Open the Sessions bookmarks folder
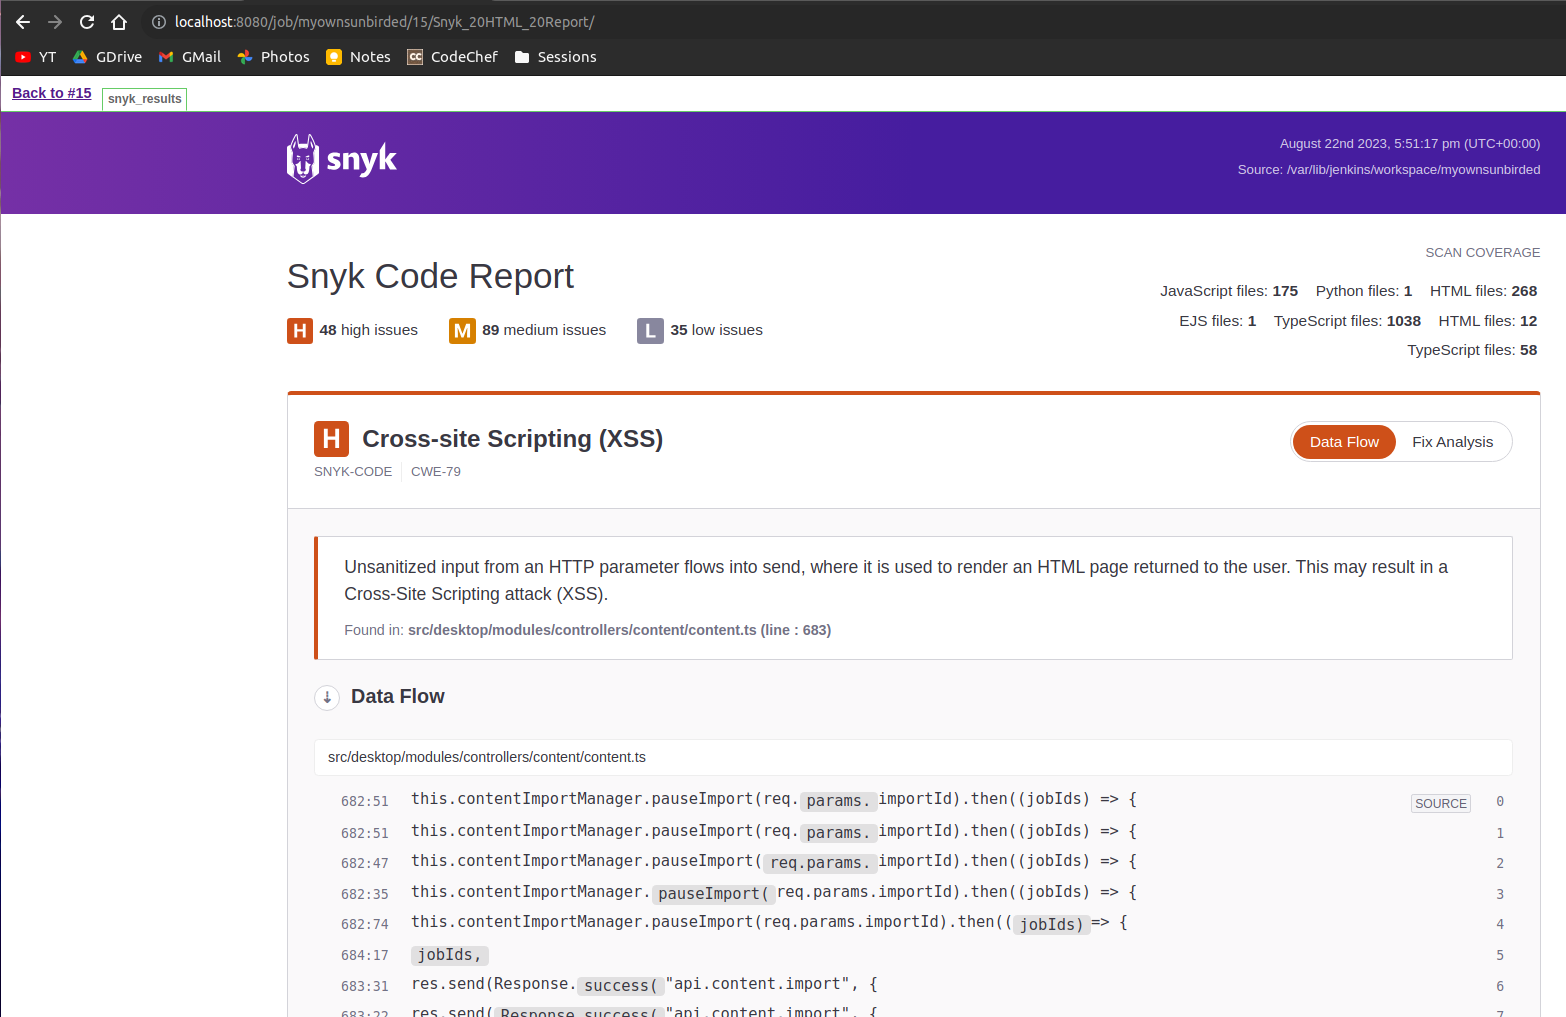 pyautogui.click(x=555, y=57)
